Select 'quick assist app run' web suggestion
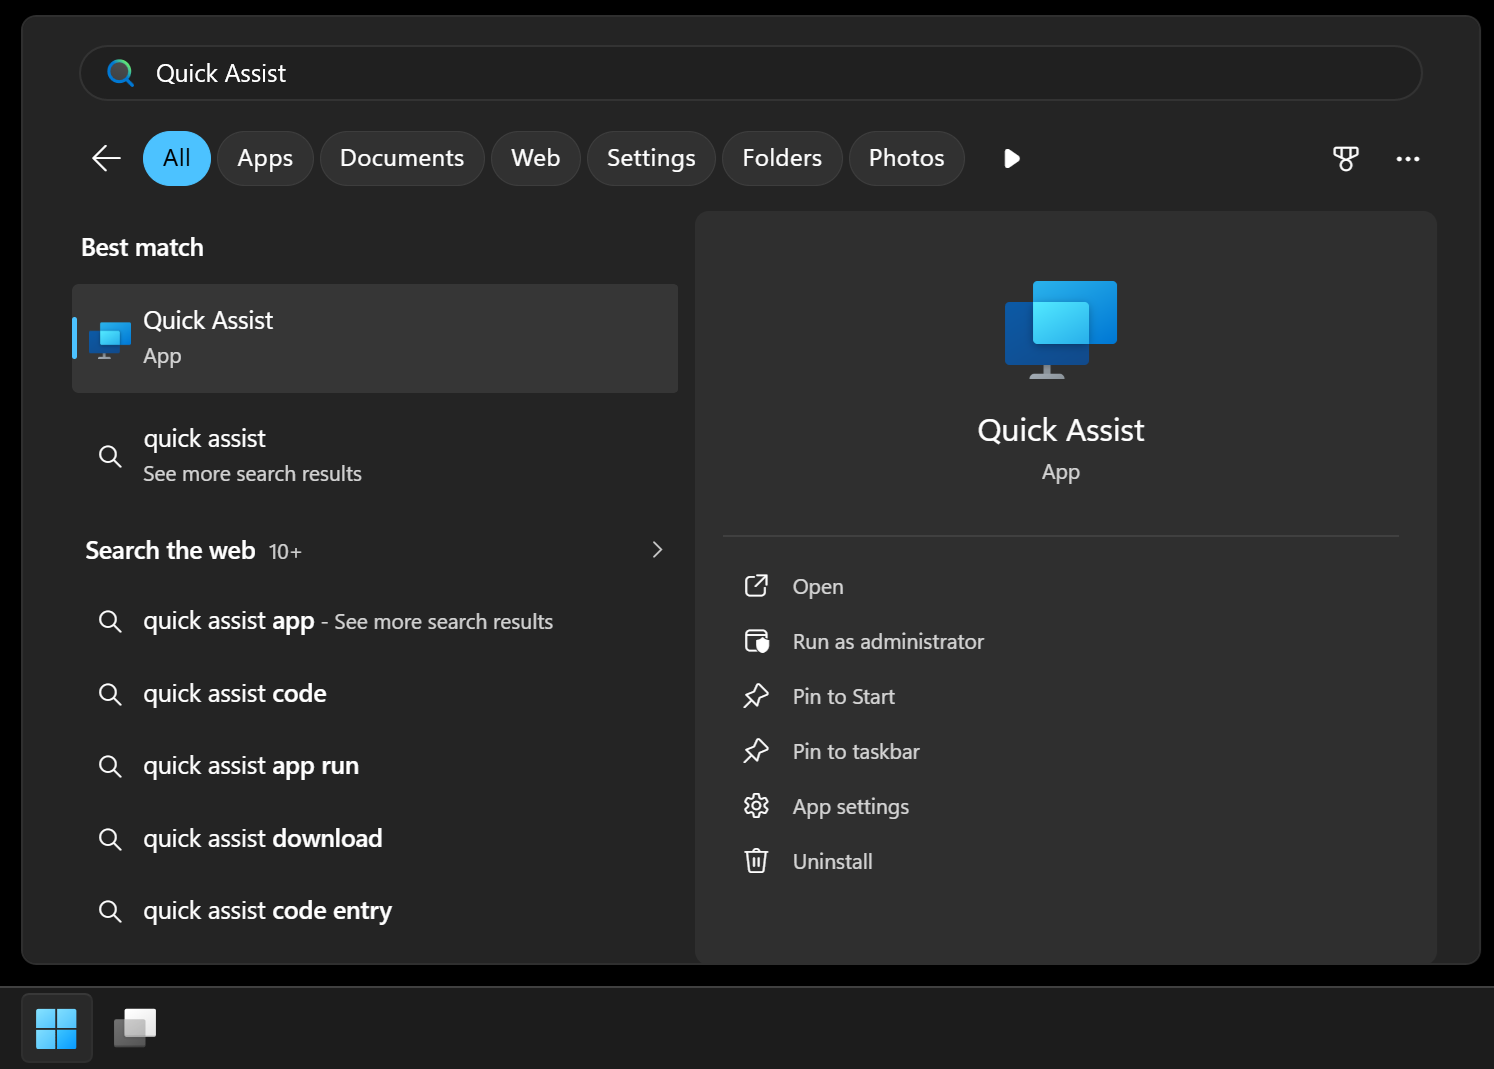The height and width of the screenshot is (1069, 1494). coord(375,766)
